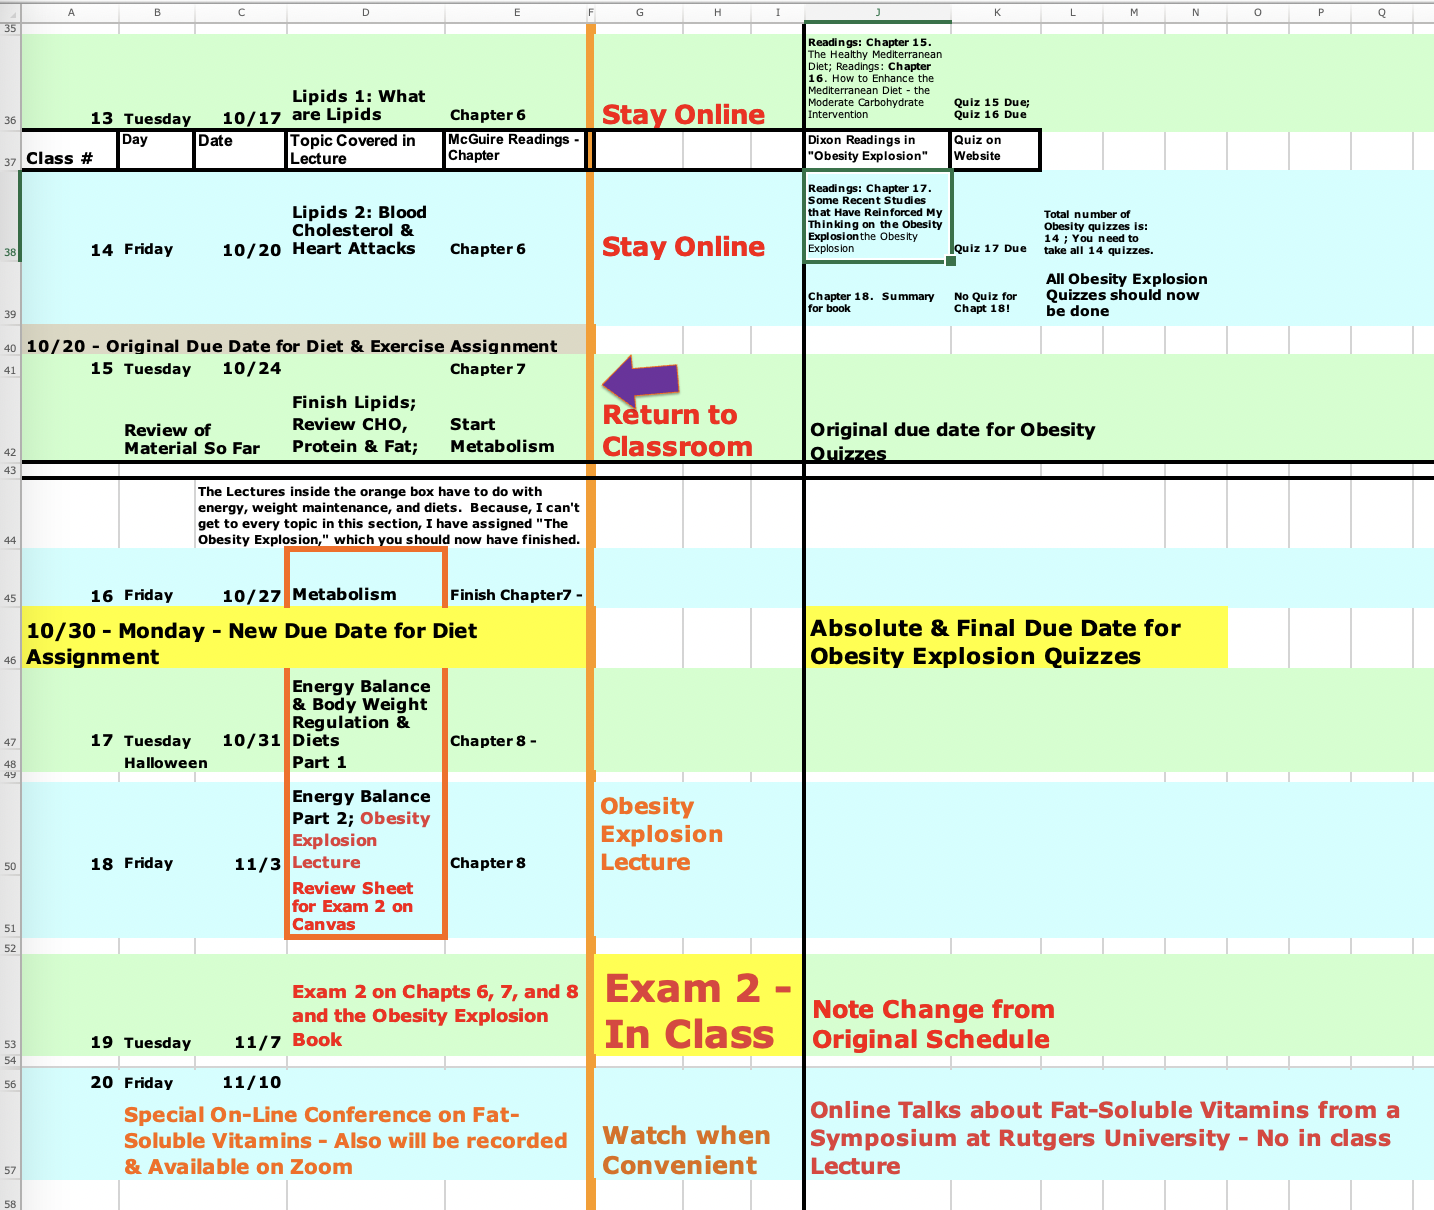Select the "Metabolism" topic cell
1434x1210 pixels.
(365, 594)
